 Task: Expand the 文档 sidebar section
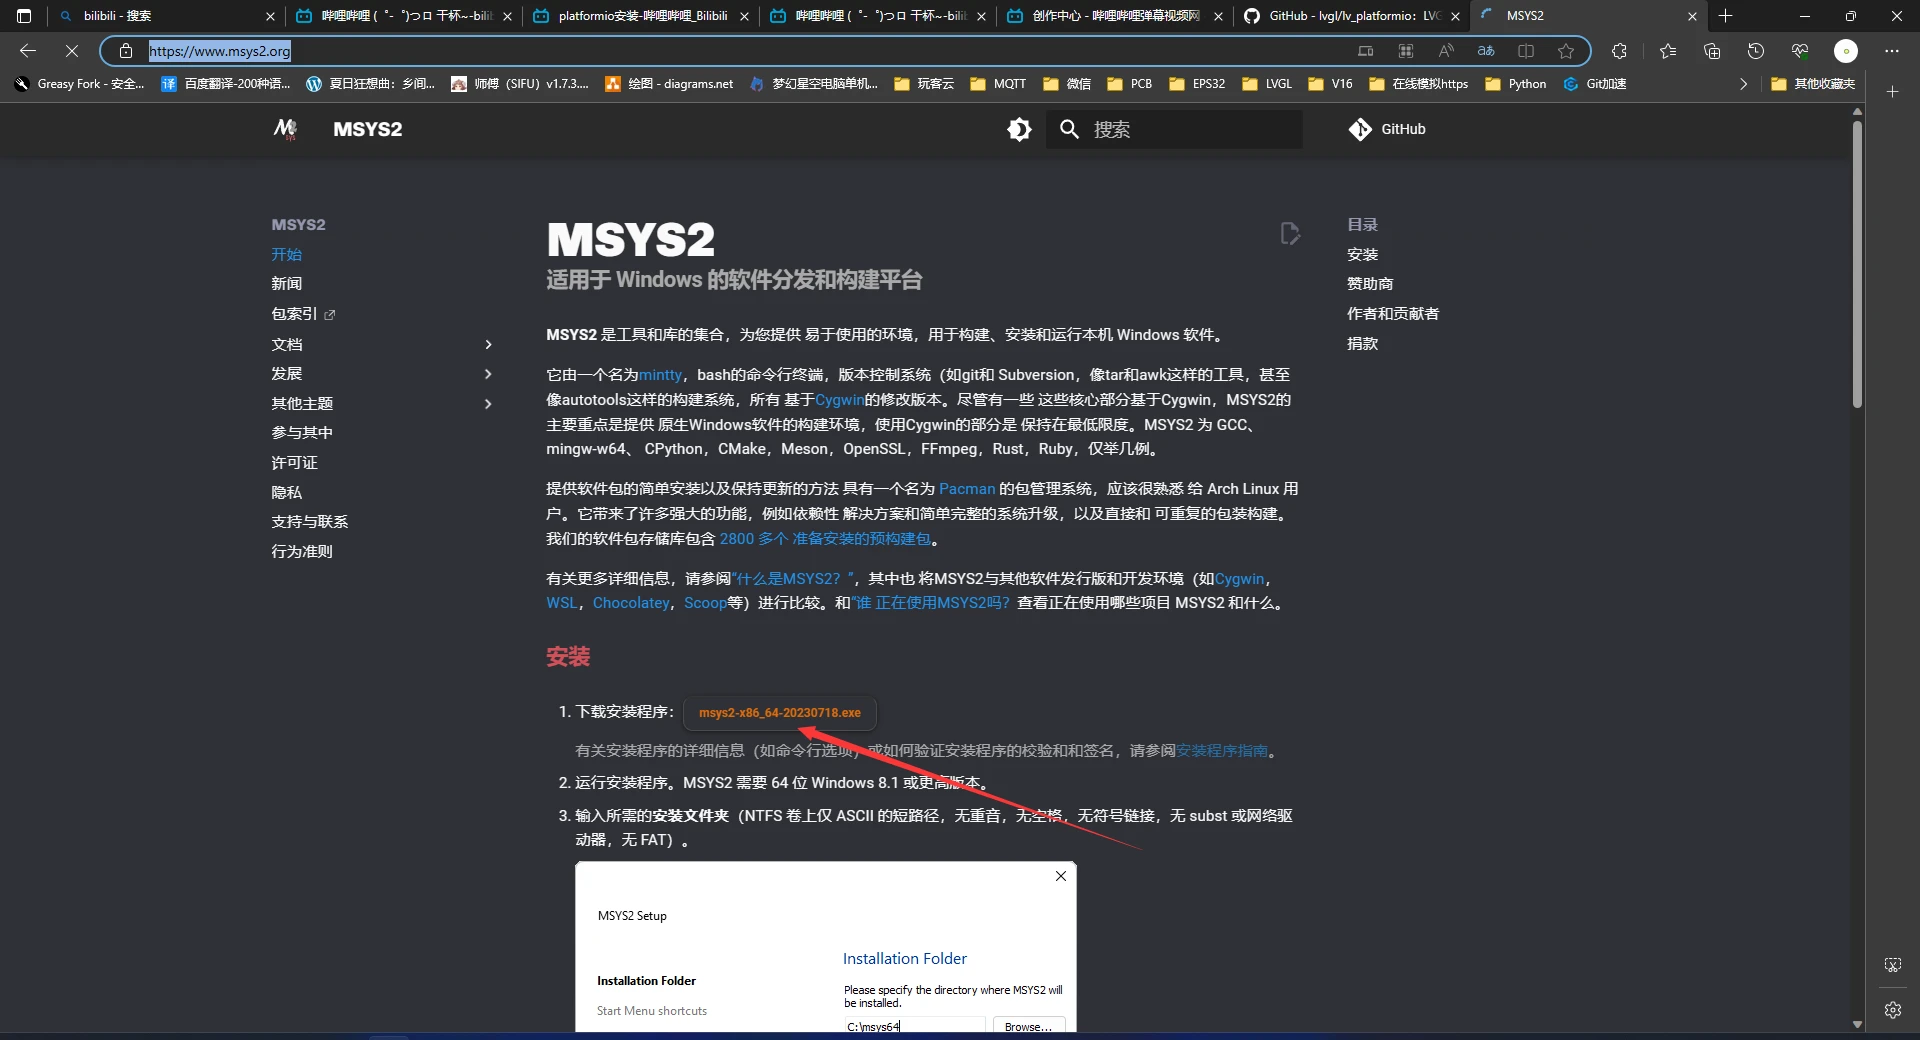click(488, 344)
